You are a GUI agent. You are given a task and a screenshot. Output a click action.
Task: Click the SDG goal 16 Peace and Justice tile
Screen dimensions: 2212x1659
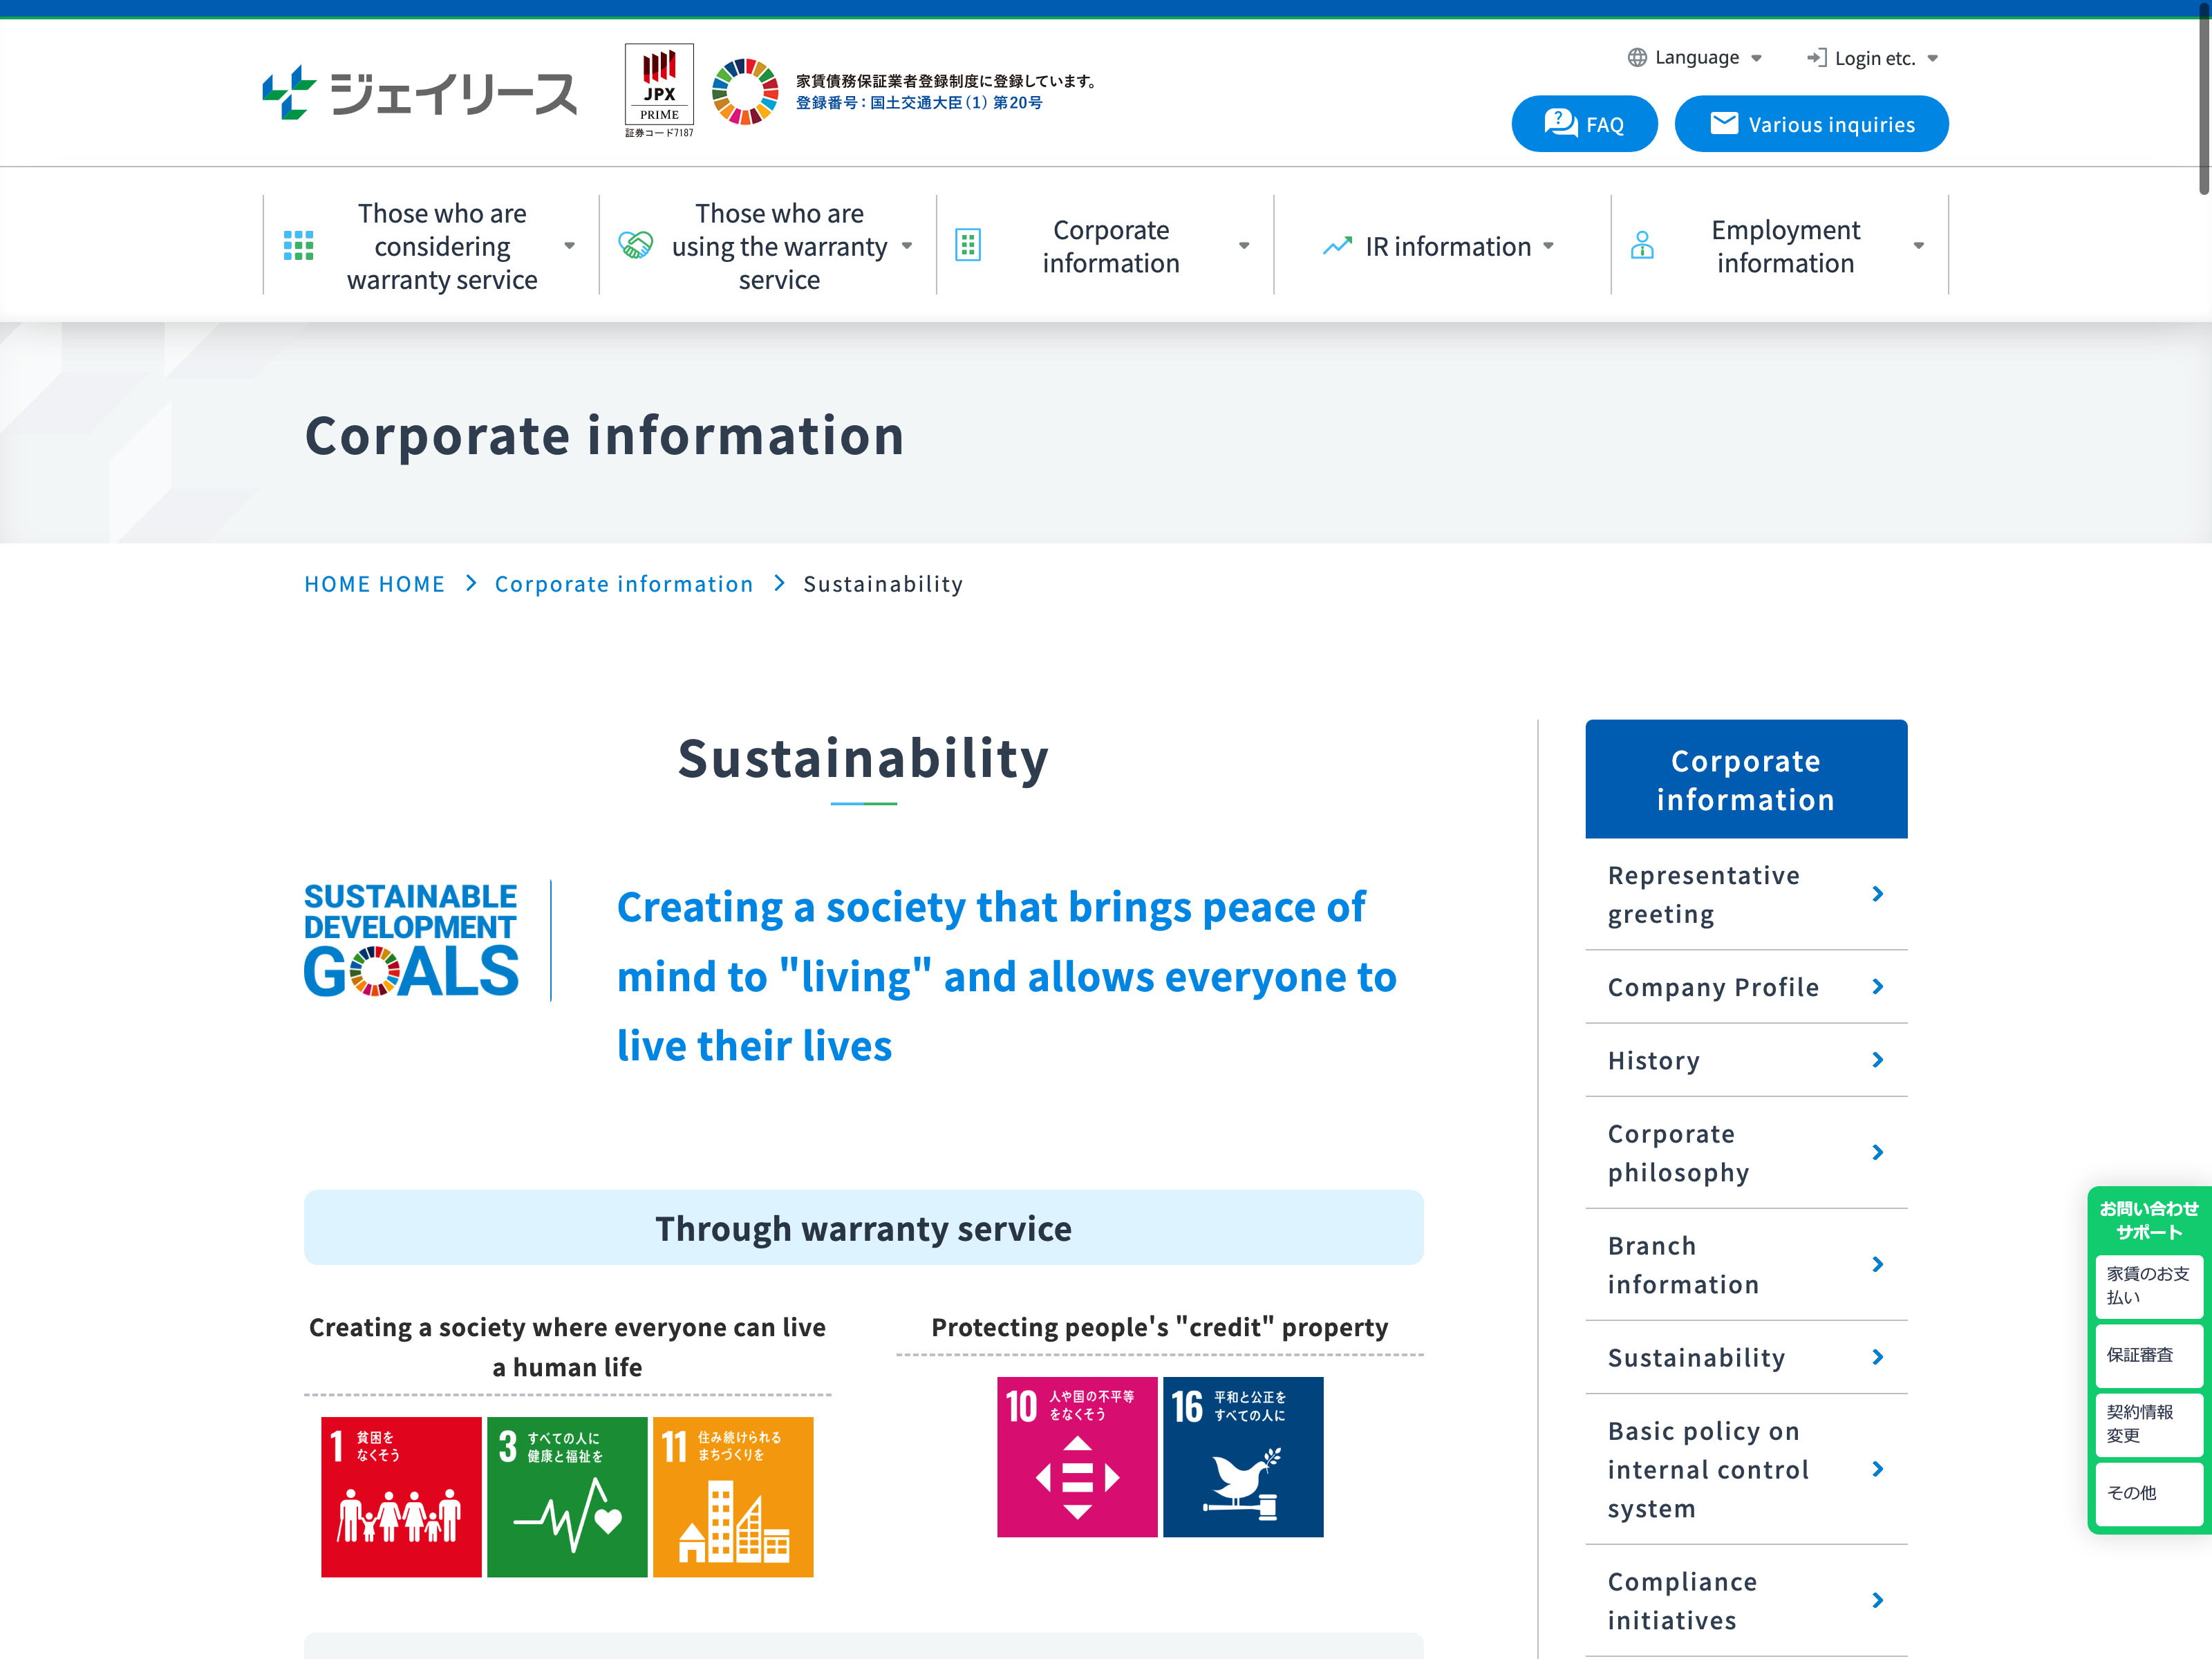pyautogui.click(x=1243, y=1456)
